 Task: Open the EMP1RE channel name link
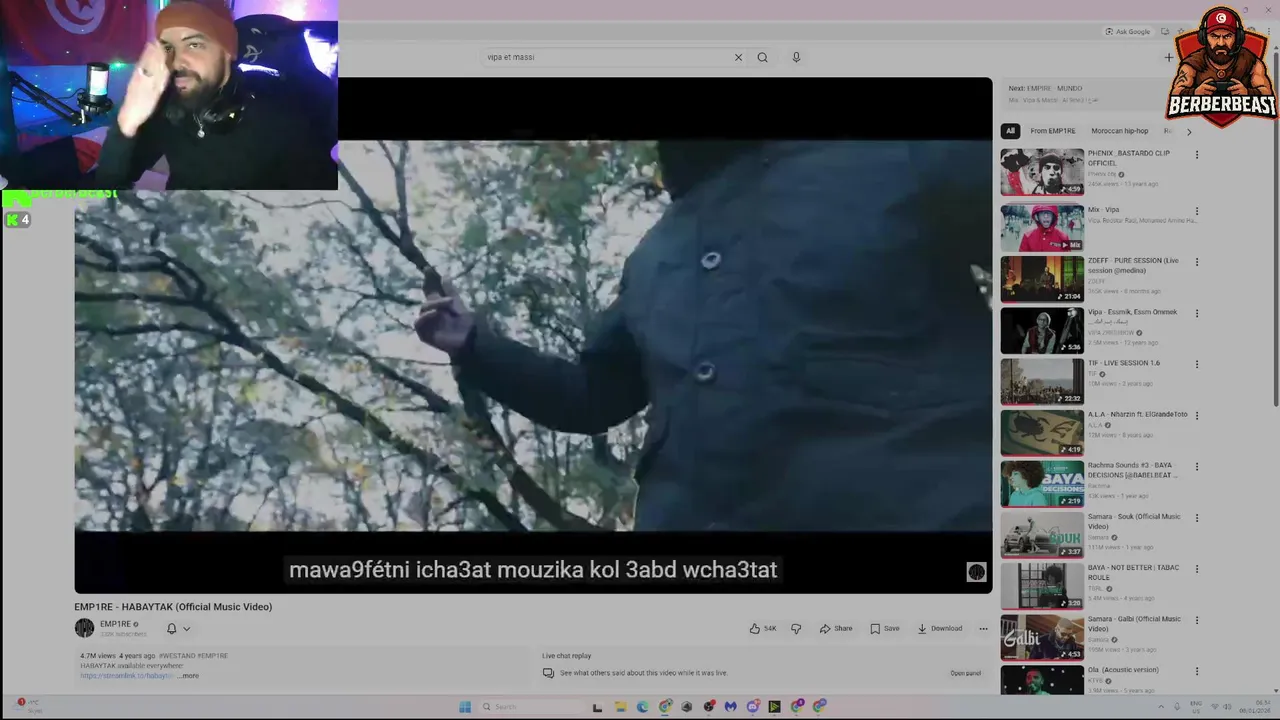(x=115, y=624)
